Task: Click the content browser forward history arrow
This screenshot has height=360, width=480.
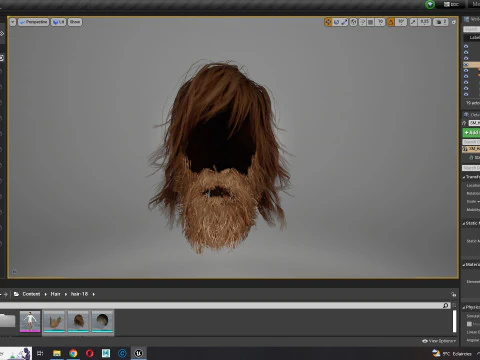Action: point(6,294)
